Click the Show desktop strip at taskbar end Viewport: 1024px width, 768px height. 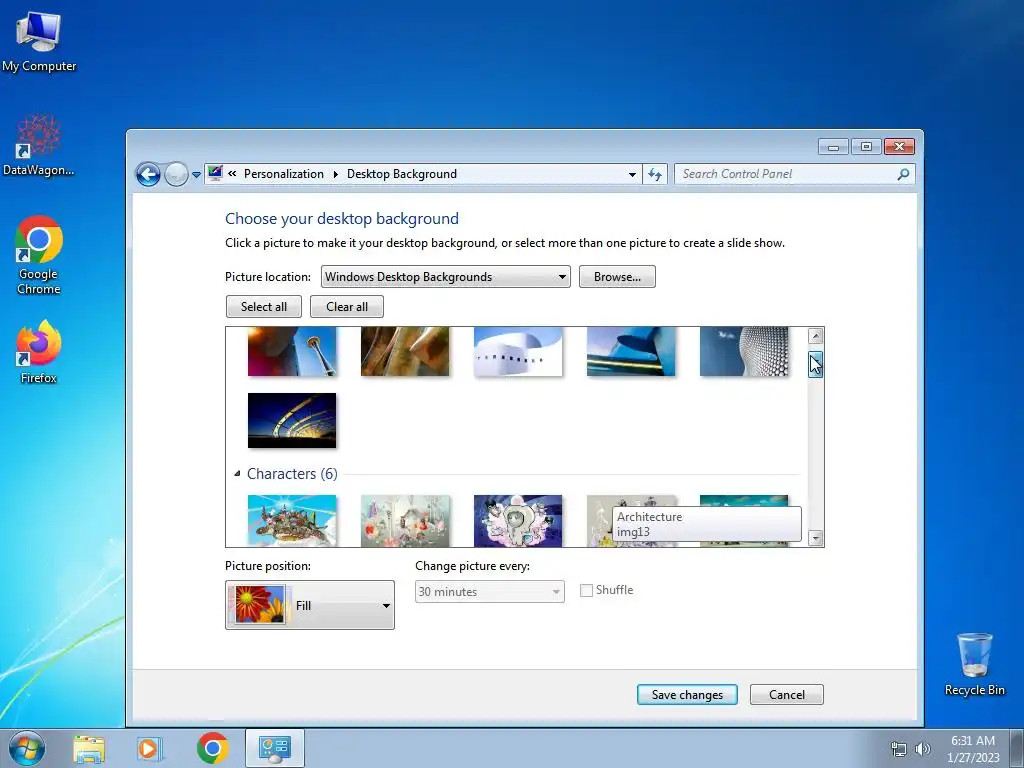(x=1019, y=748)
